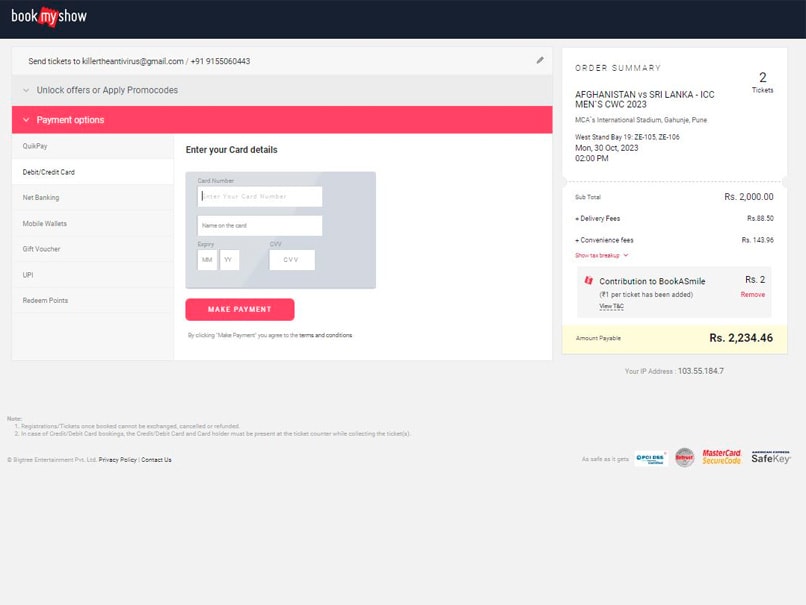Click the Entrust round security seal
Viewport: 806px width, 605px height.
(684, 457)
